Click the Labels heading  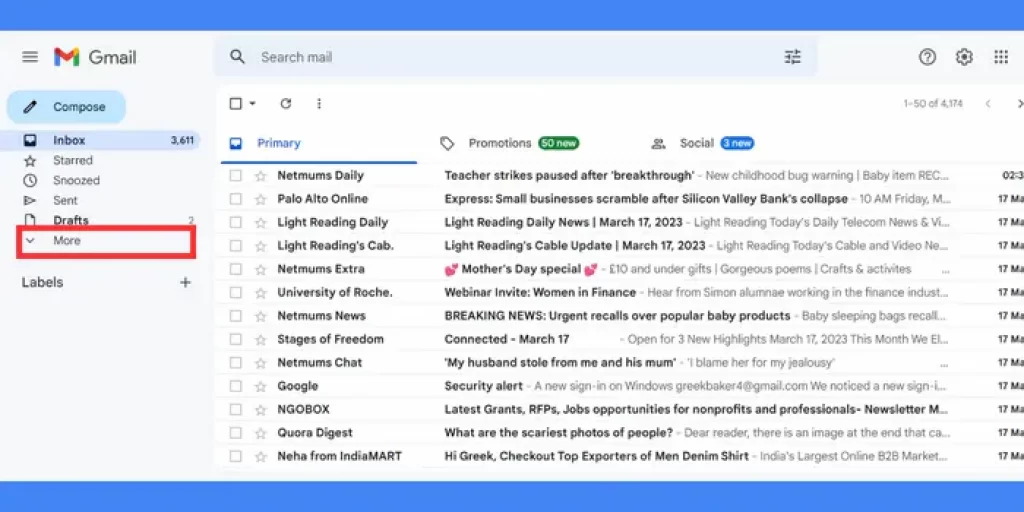pos(42,282)
